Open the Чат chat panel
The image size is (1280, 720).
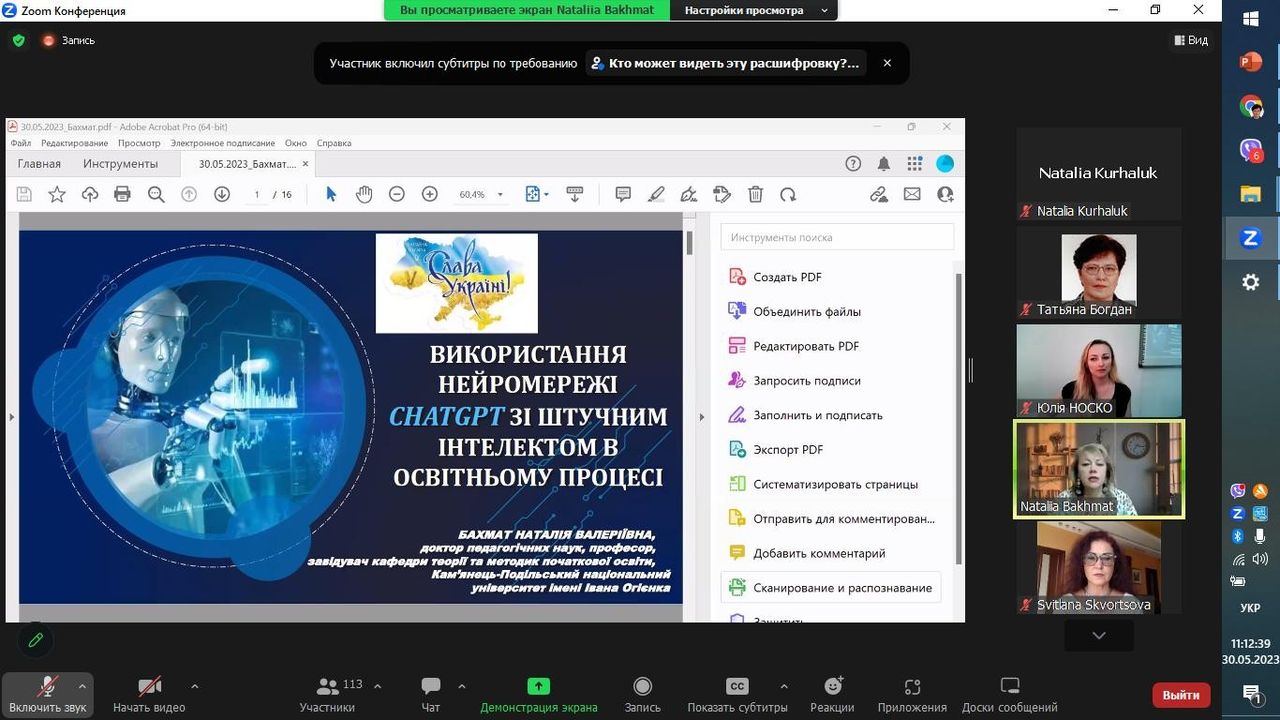tap(430, 694)
